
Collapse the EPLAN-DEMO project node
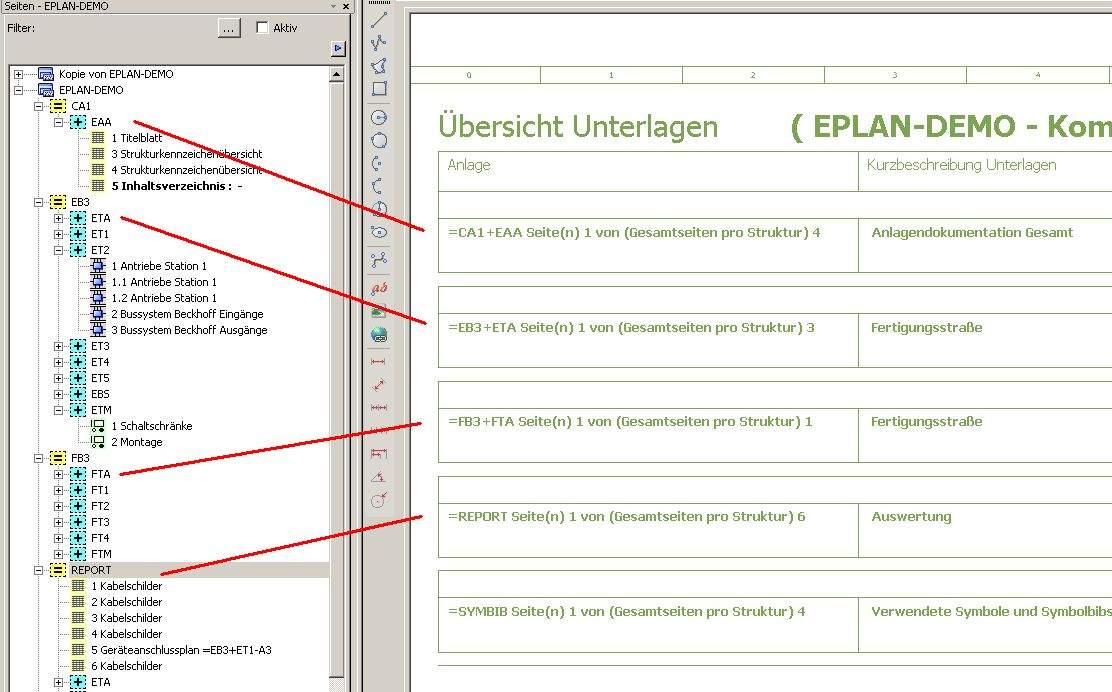[x=18, y=90]
